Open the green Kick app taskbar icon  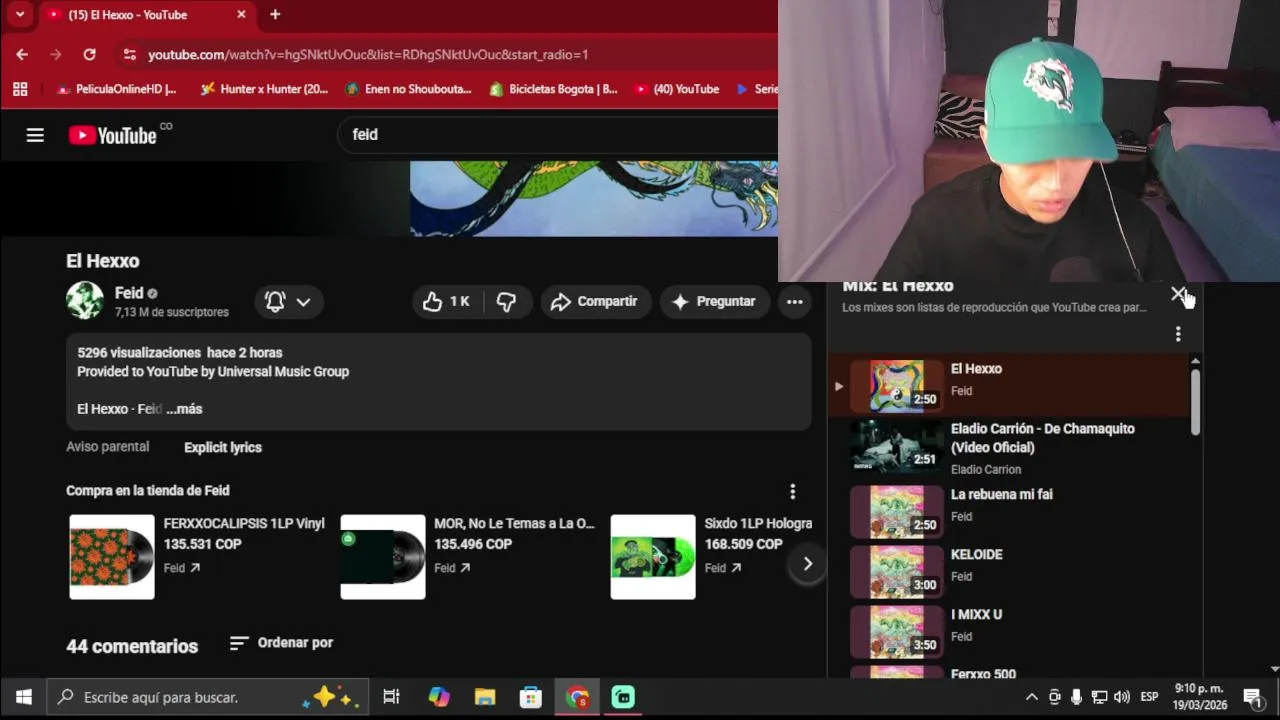click(623, 697)
